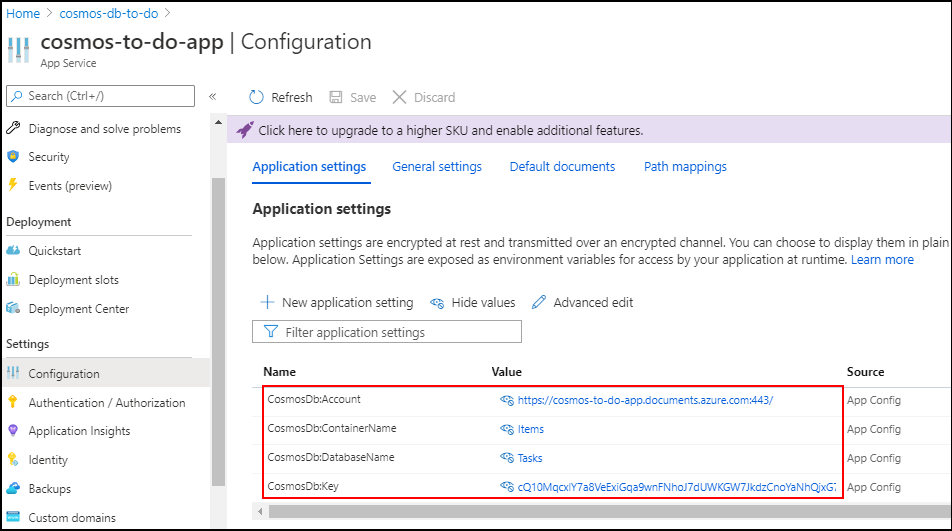Open the Learn more link
Image resolution: width=952 pixels, height=531 pixels.
(x=882, y=260)
